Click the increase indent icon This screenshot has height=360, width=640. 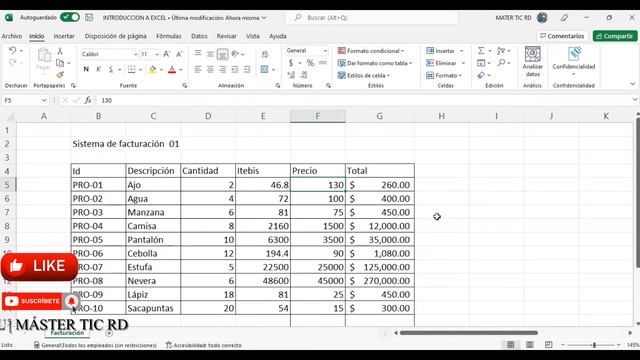pyautogui.click(x=247, y=70)
